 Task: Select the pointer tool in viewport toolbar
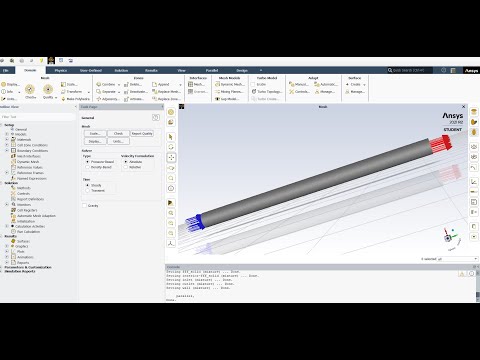click(x=171, y=137)
